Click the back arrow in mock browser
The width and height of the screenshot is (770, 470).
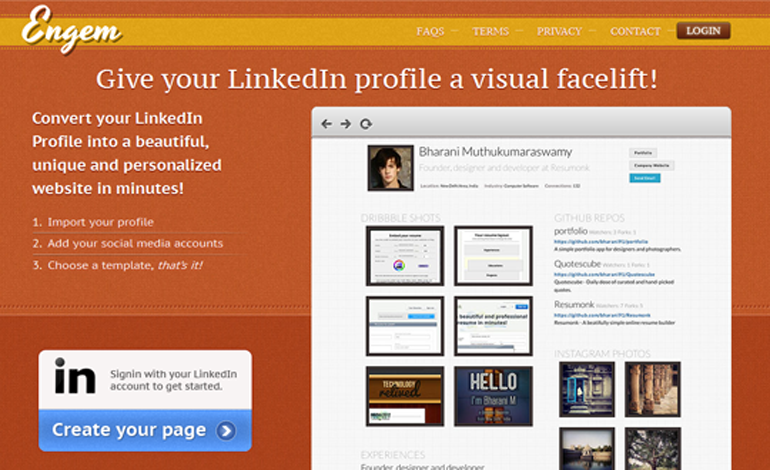pos(327,124)
